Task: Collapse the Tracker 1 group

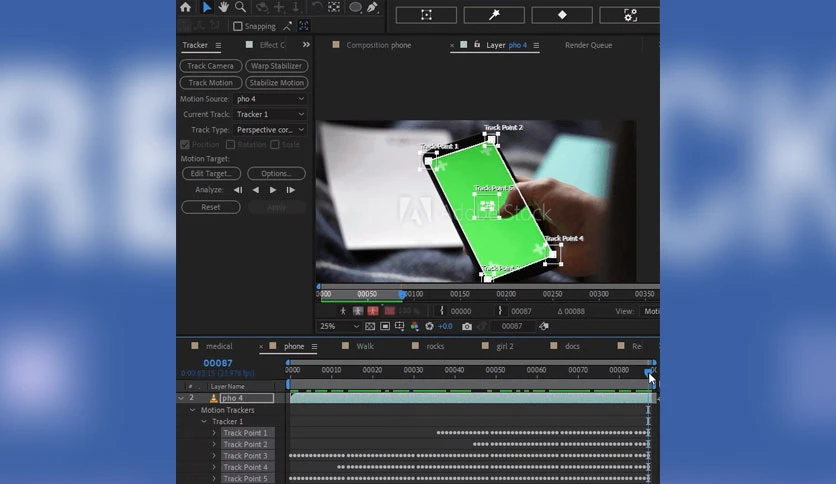Action: tap(204, 421)
